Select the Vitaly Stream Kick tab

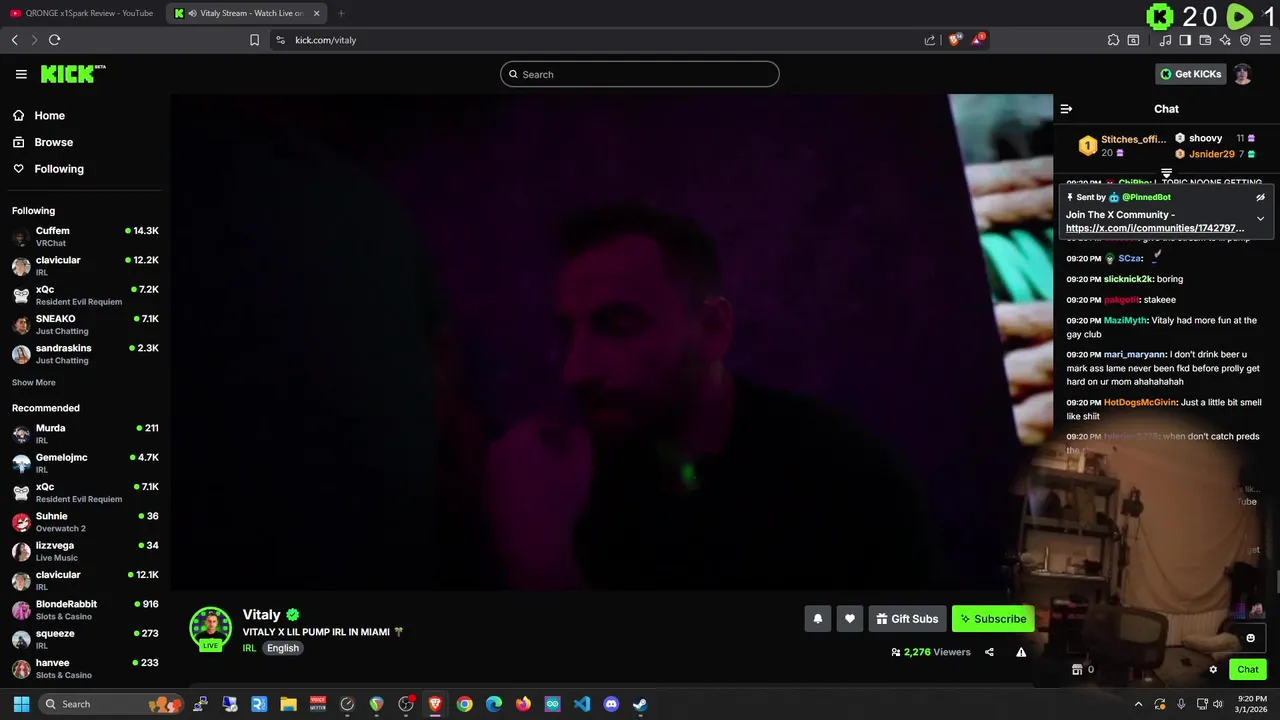coord(245,13)
